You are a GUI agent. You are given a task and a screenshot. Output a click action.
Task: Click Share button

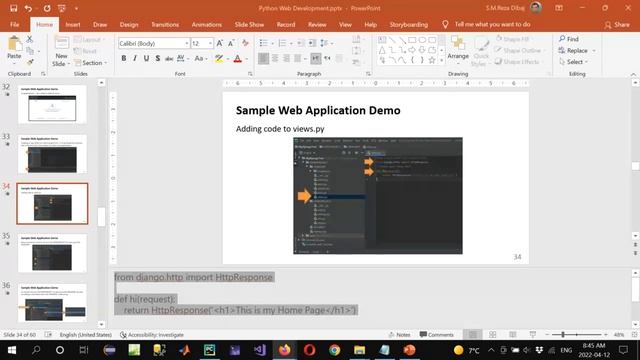(x=617, y=25)
